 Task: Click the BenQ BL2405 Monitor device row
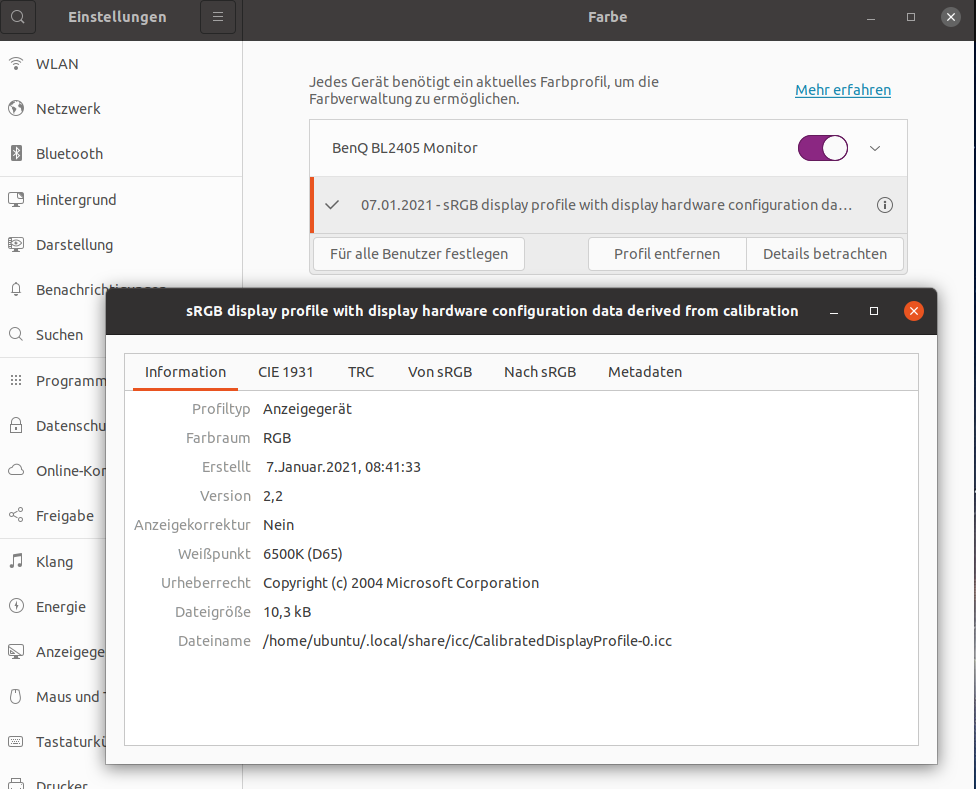click(608, 148)
